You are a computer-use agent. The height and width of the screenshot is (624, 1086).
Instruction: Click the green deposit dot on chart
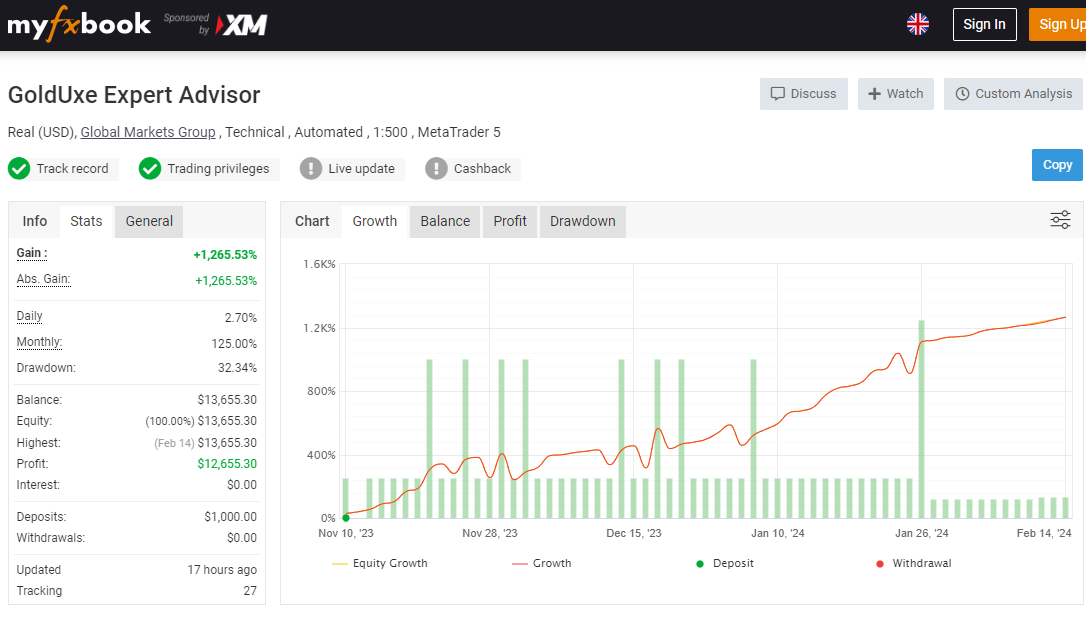pyautogui.click(x=346, y=517)
